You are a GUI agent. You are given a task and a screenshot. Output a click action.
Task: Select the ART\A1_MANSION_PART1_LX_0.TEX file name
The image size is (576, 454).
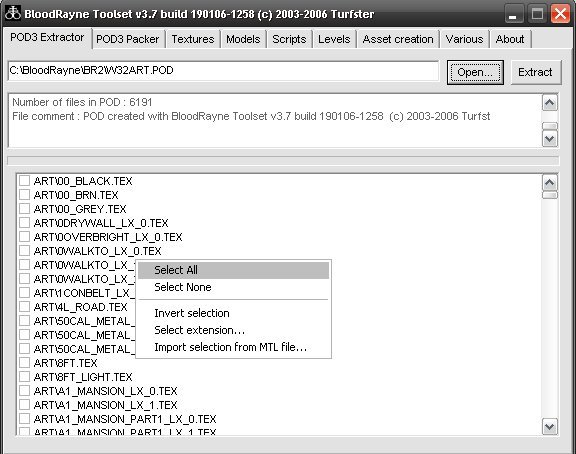point(125,419)
